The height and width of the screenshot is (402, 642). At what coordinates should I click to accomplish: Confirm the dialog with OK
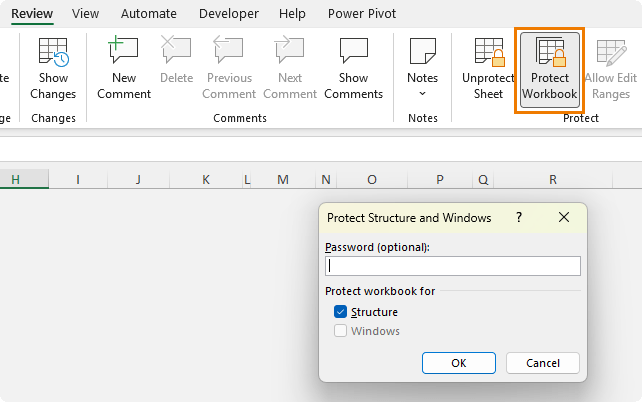pyautogui.click(x=459, y=363)
